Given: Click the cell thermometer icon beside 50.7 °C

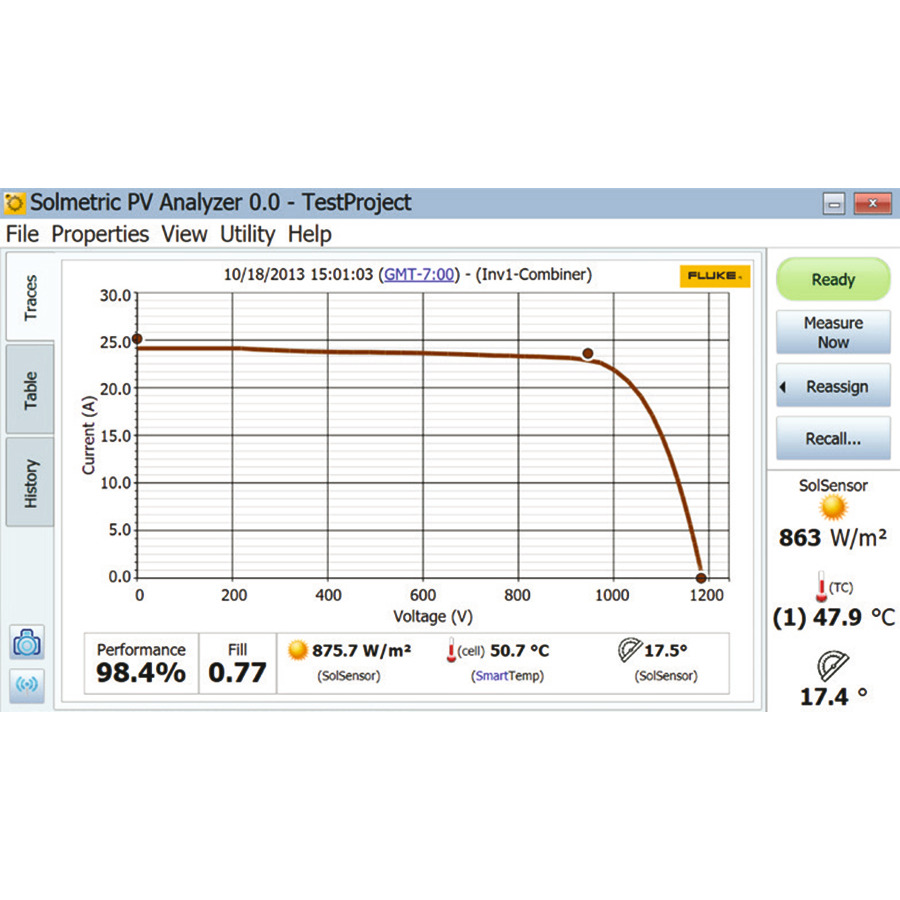Looking at the screenshot, I should 450,652.
